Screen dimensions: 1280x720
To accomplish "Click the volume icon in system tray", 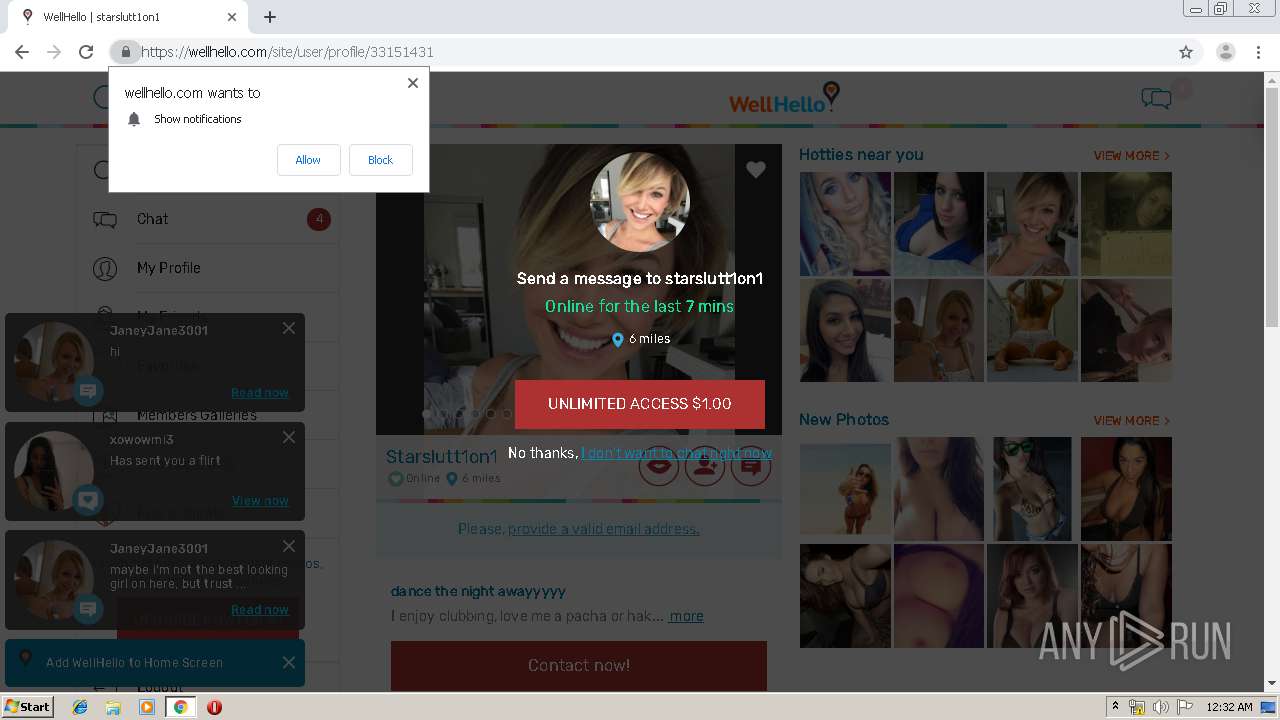I will pyautogui.click(x=1161, y=707).
